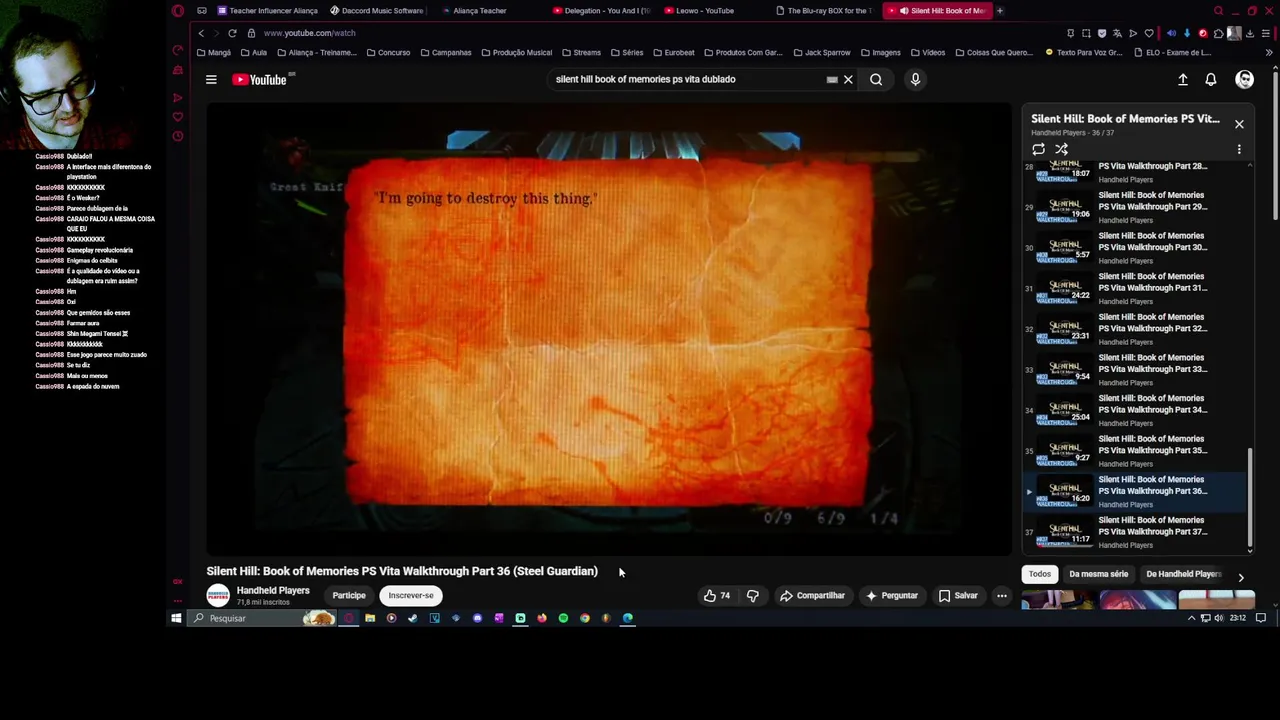Like the video with thumbs up
Screen dimensions: 1280x720
[x=716, y=596]
